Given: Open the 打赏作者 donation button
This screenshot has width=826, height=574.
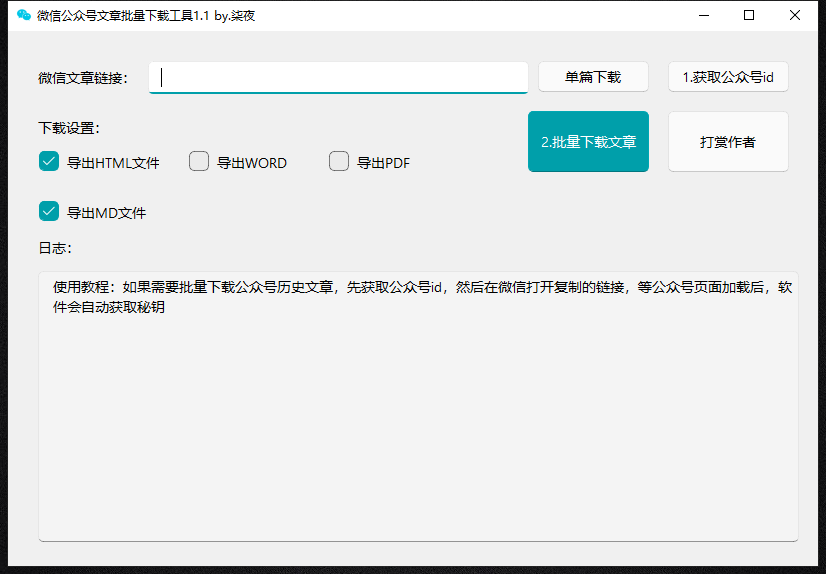Looking at the screenshot, I should (727, 142).
